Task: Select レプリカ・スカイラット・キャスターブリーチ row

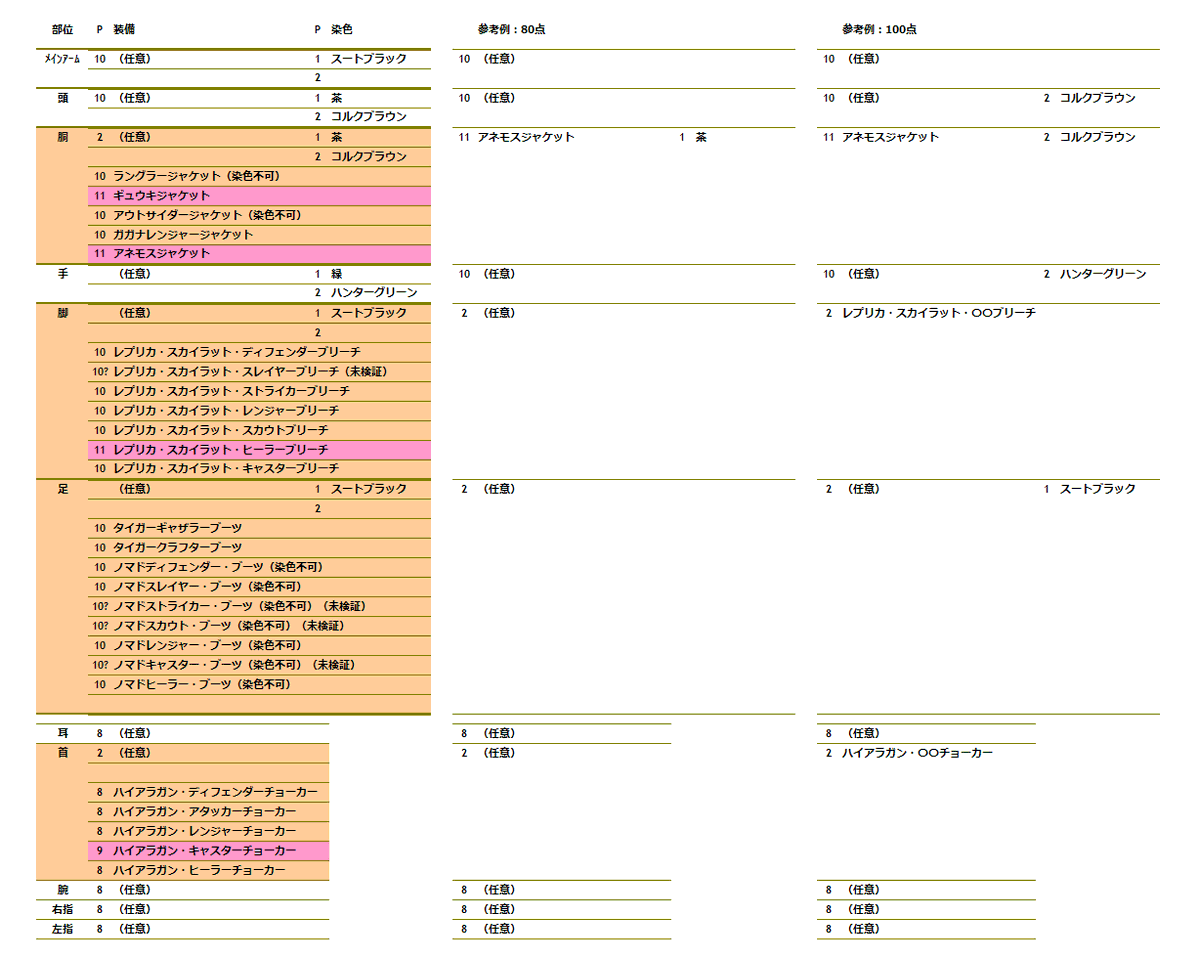Action: tap(259, 469)
